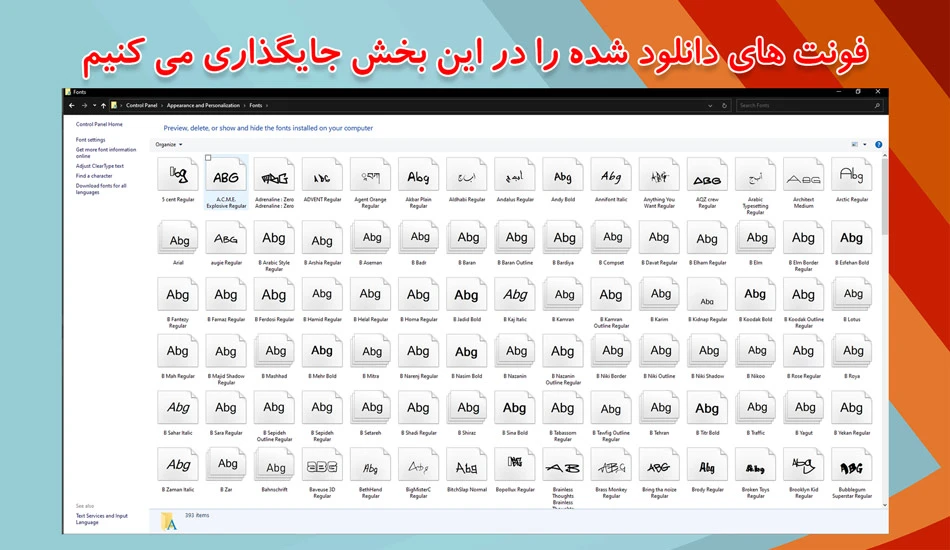Follow the Get more font information online link
Screen dimensions: 950x550
[105, 153]
